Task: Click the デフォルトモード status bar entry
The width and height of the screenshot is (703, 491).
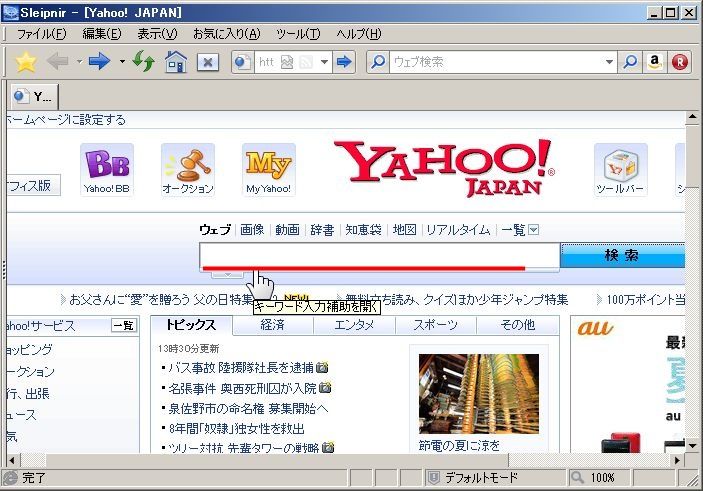Action: pos(481,478)
